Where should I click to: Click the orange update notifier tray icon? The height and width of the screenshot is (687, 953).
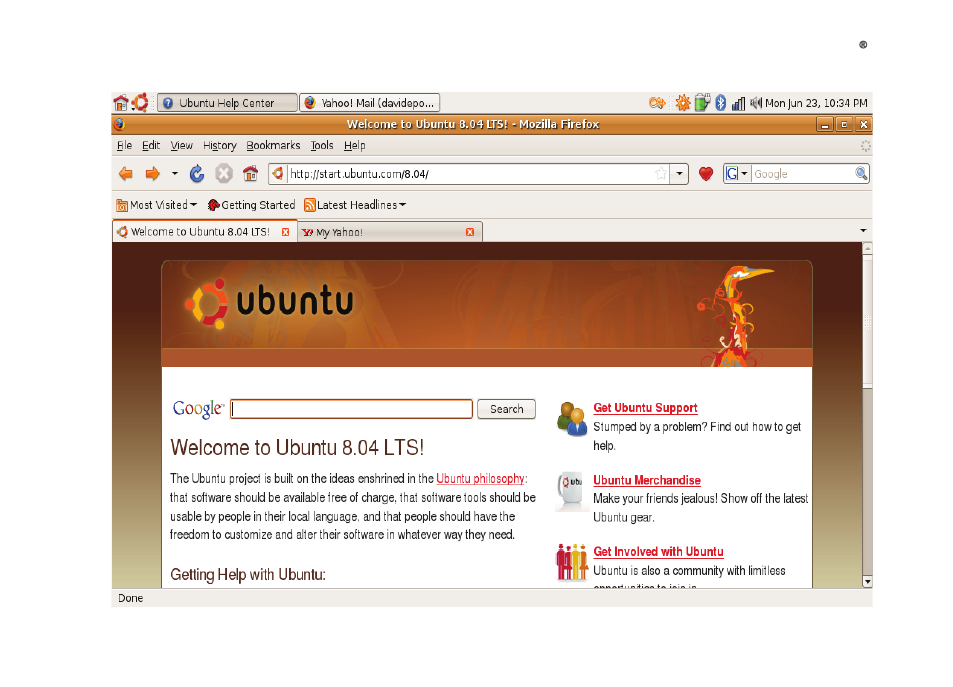(683, 103)
